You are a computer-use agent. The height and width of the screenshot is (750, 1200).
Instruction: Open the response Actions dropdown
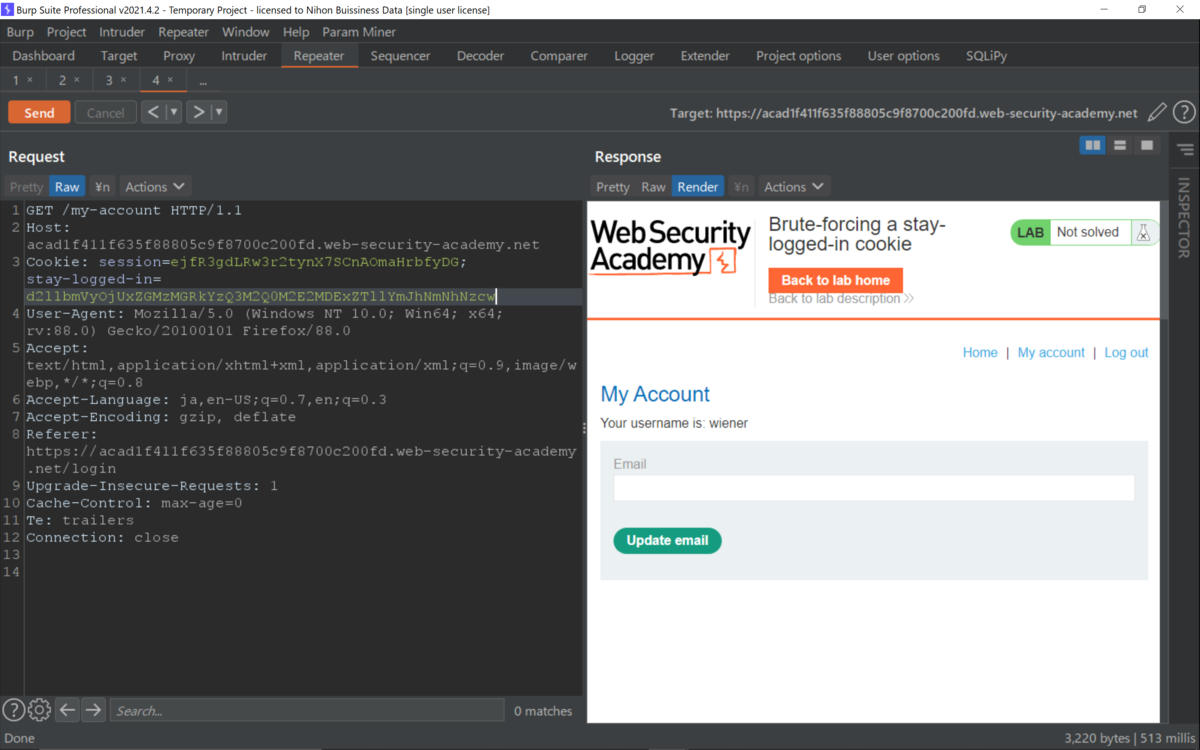click(794, 187)
